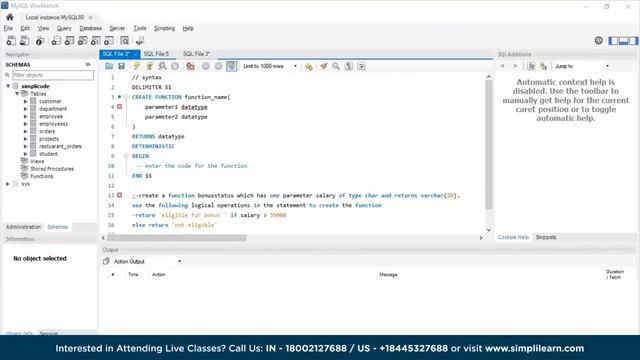Click the editor horizontal scrollbar
This screenshot has height=360, width=640.
(177, 238)
